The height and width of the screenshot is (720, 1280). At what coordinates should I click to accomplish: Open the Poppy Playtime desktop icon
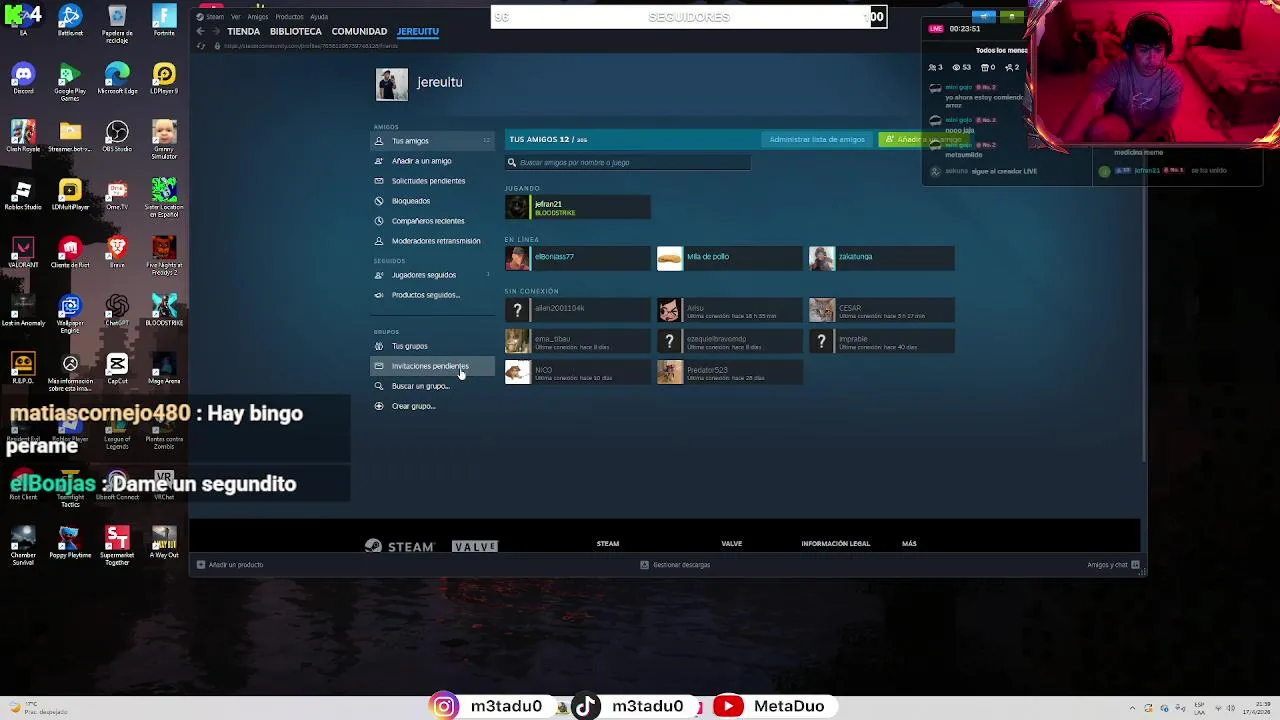point(70,543)
